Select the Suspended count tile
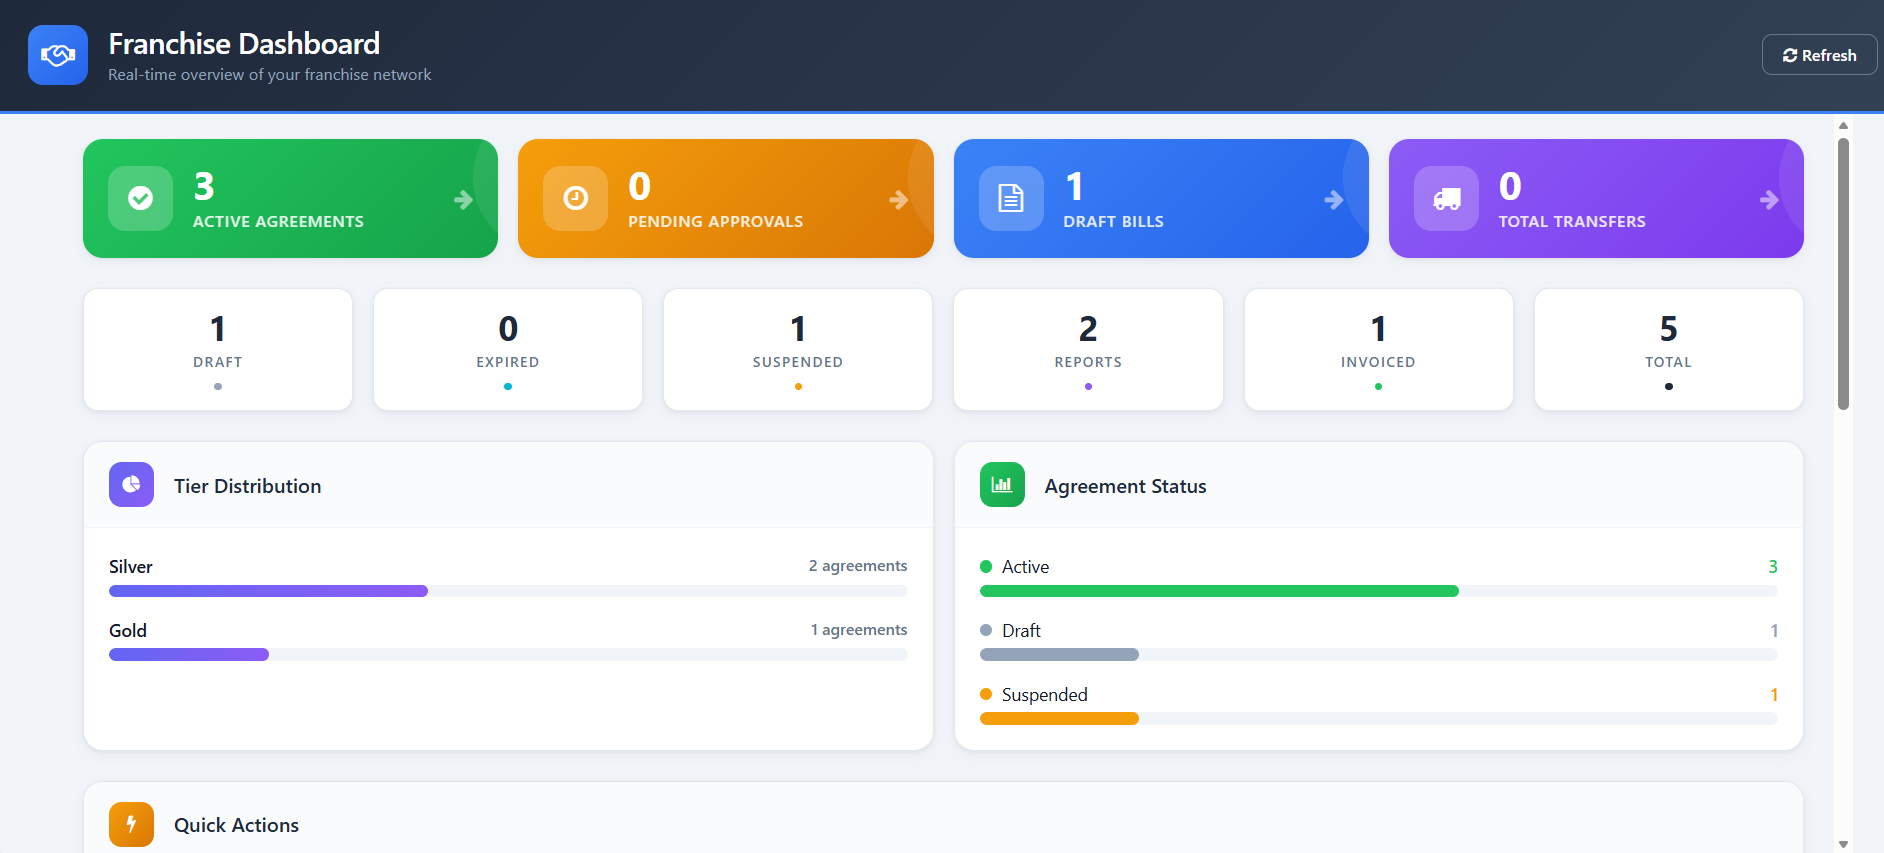The height and width of the screenshot is (853, 1884). (x=798, y=350)
